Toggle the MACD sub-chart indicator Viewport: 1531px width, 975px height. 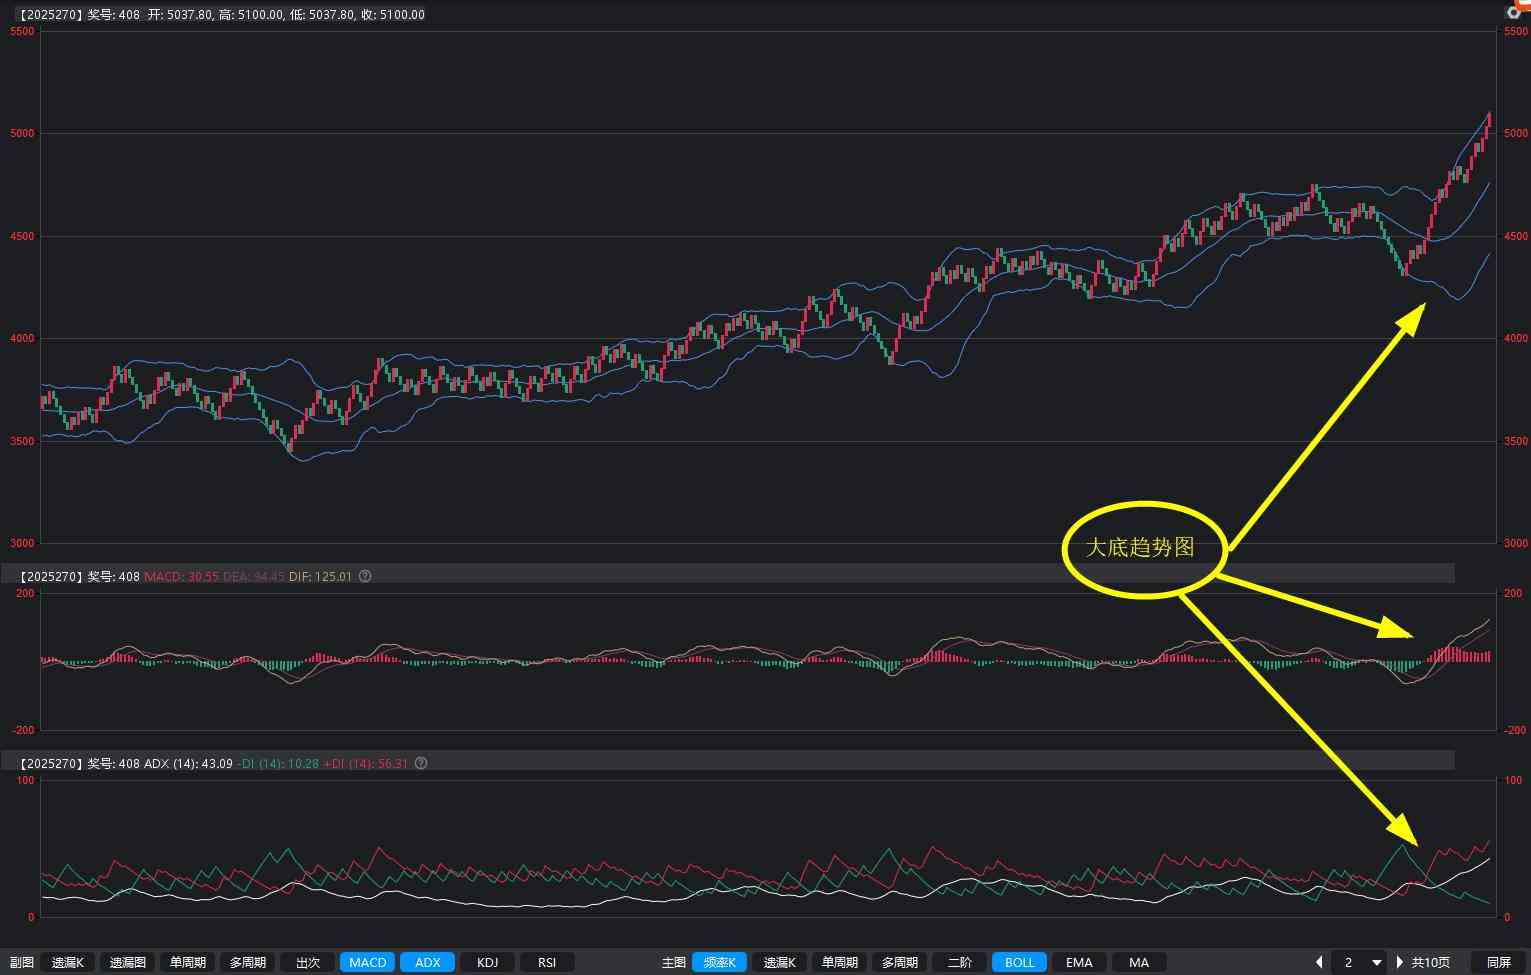pos(367,962)
